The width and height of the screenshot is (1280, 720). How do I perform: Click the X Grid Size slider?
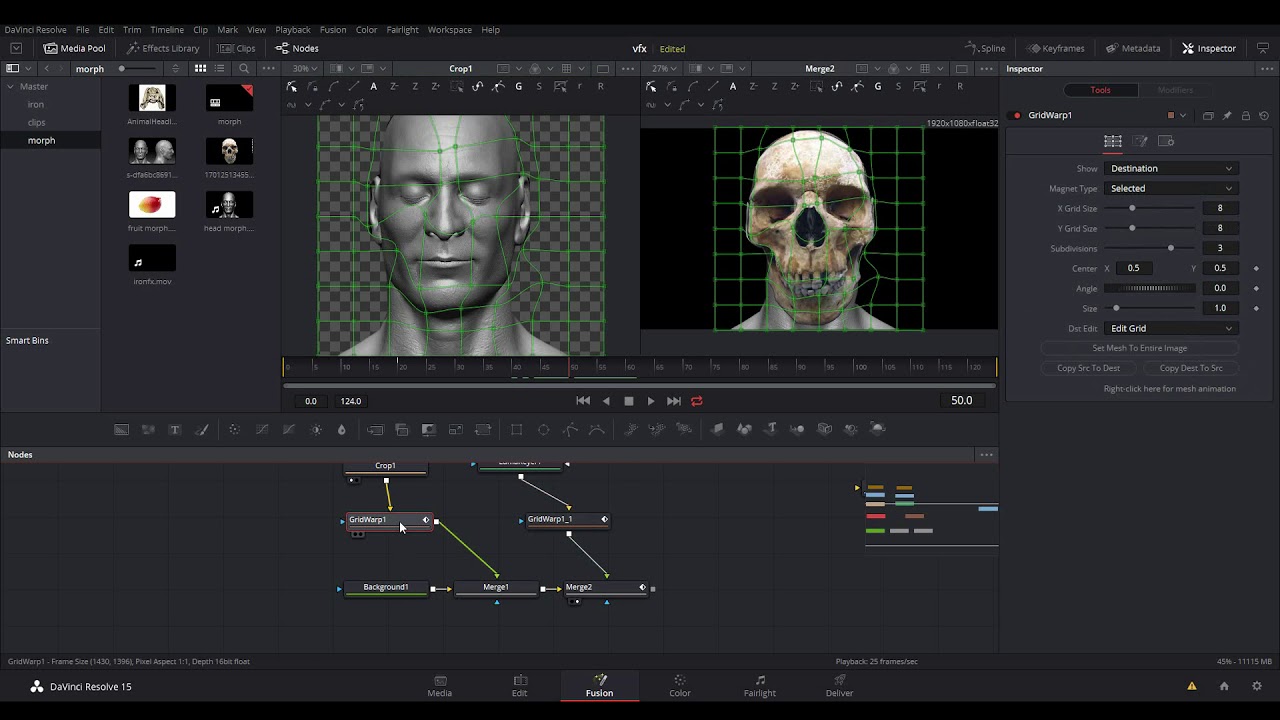point(1148,208)
